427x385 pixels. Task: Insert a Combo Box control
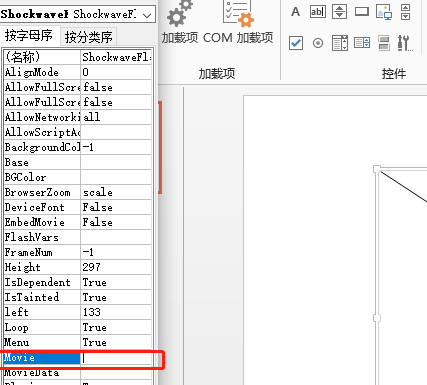pos(362,43)
